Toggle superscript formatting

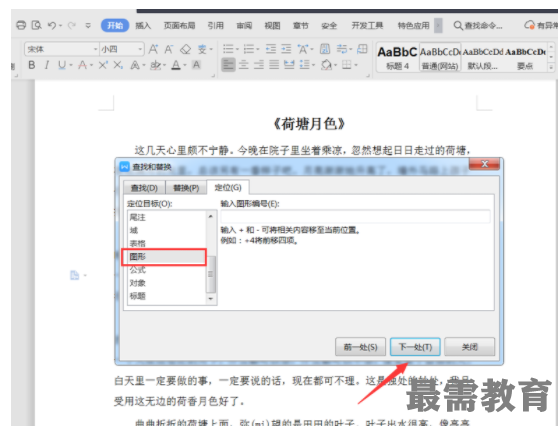click(x=103, y=65)
